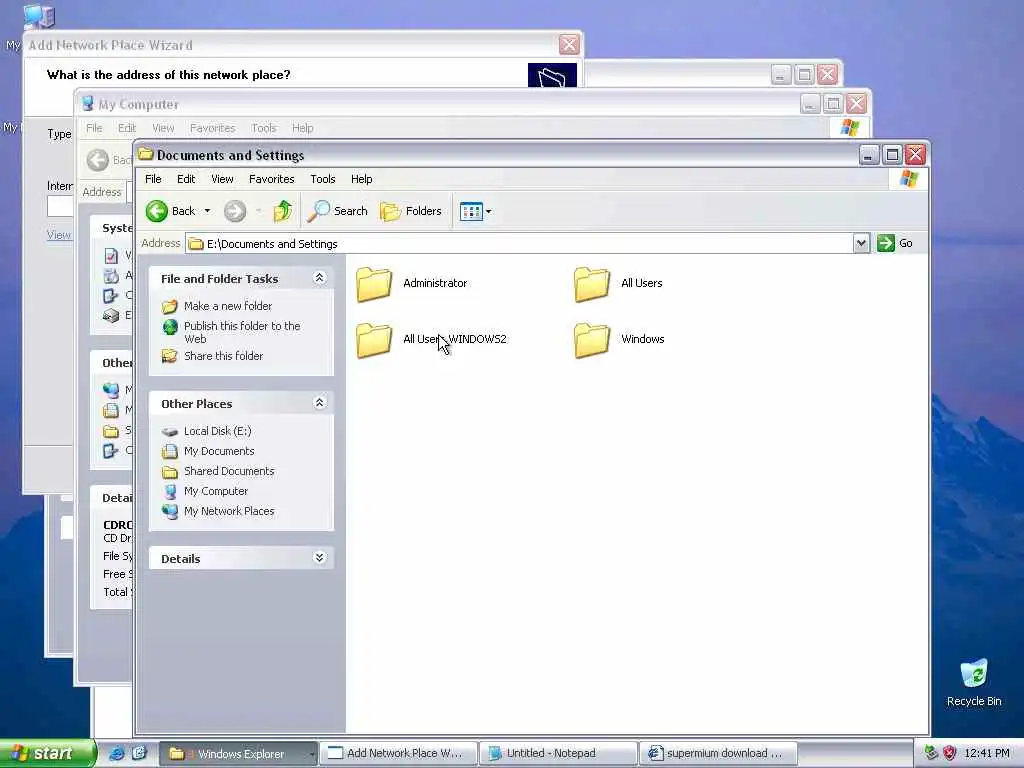Open My Documents in Other Places
This screenshot has height=768, width=1024.
[x=219, y=451]
